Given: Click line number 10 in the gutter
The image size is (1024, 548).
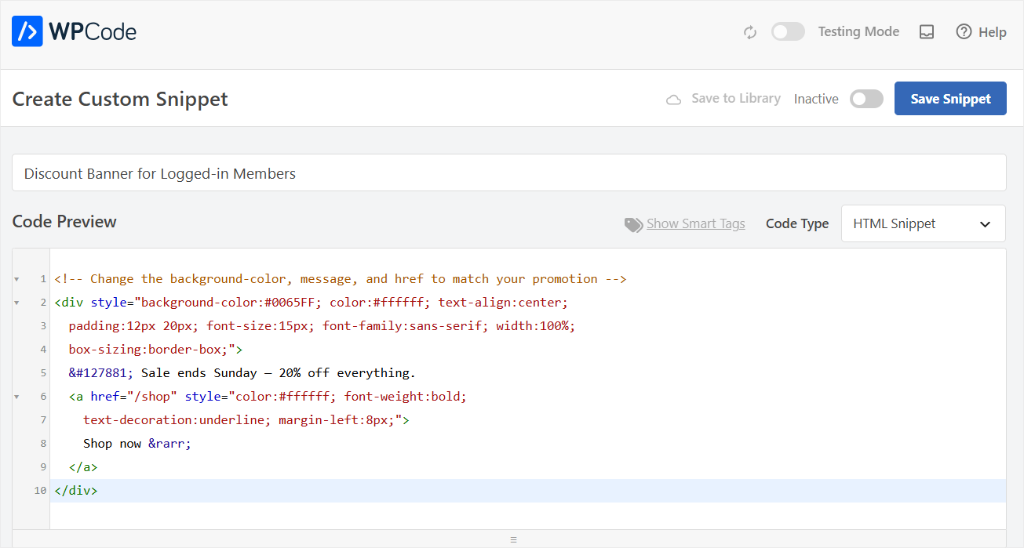Looking at the screenshot, I should click(x=40, y=491).
